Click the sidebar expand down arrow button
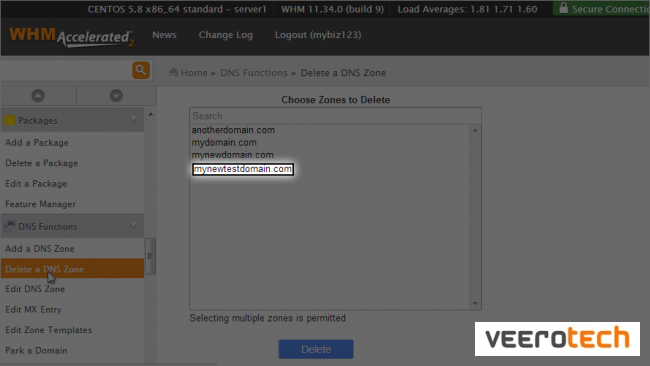 click(116, 96)
